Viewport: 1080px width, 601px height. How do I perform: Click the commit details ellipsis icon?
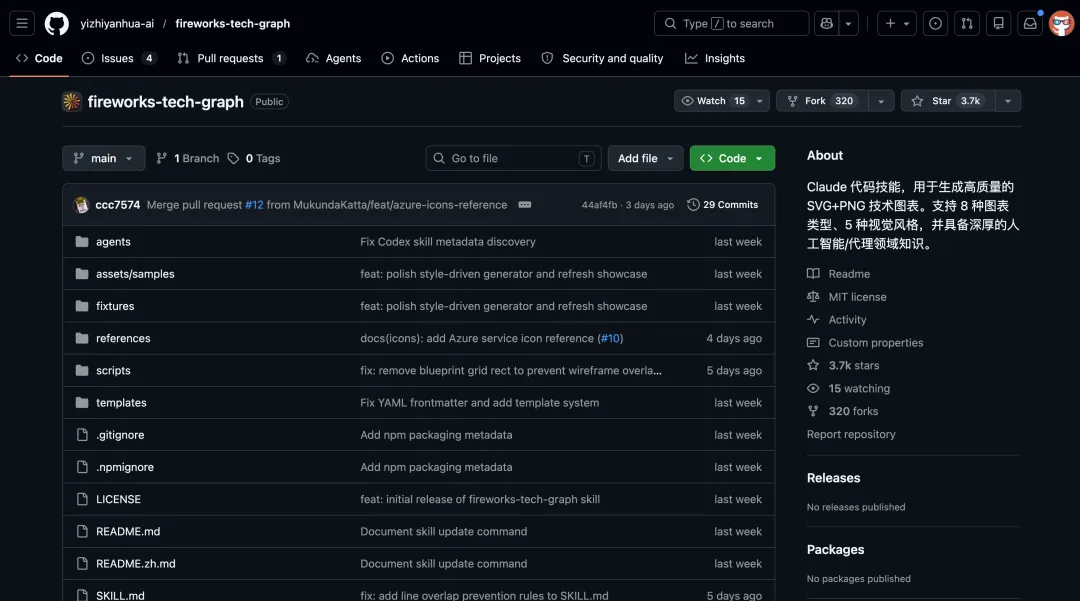coord(525,205)
